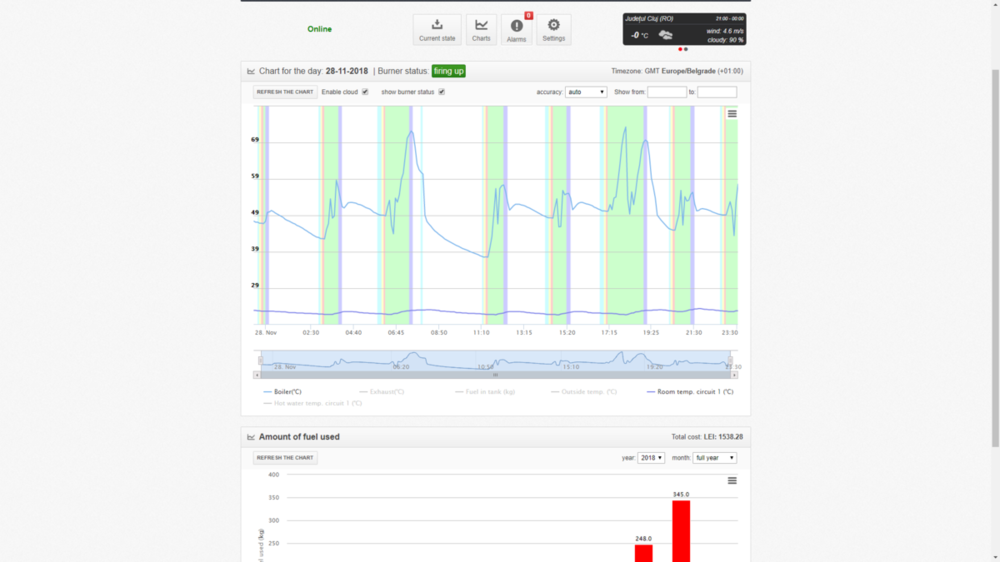The height and width of the screenshot is (562, 1000).
Task: Open the Settings gear
Action: pos(553,29)
